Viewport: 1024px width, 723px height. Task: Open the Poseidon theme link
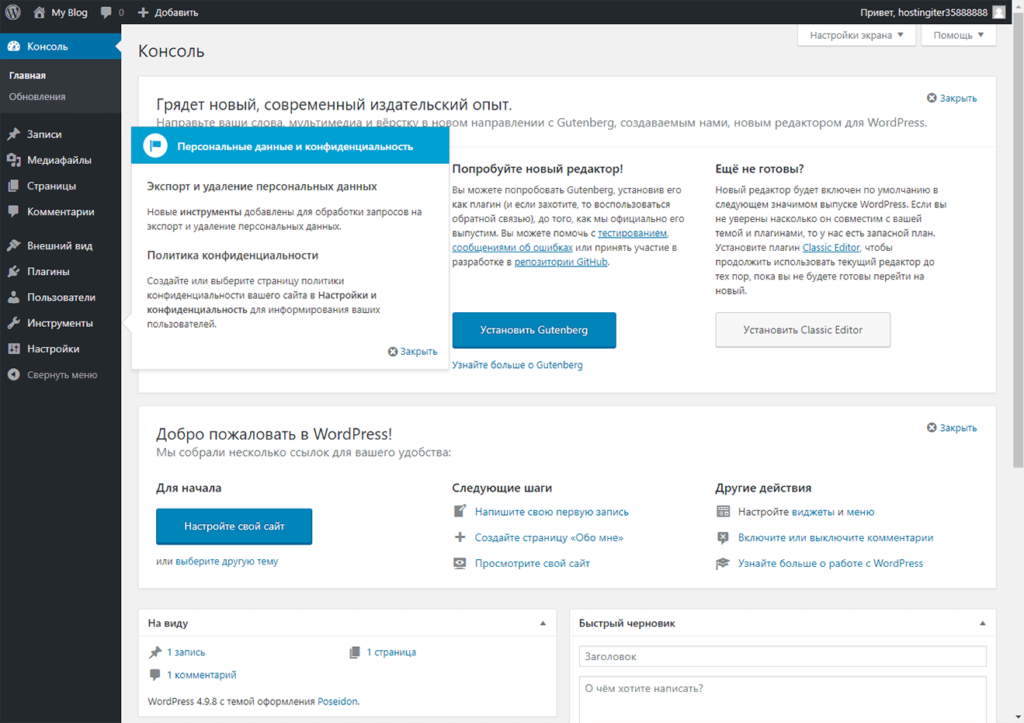pyautogui.click(x=337, y=701)
